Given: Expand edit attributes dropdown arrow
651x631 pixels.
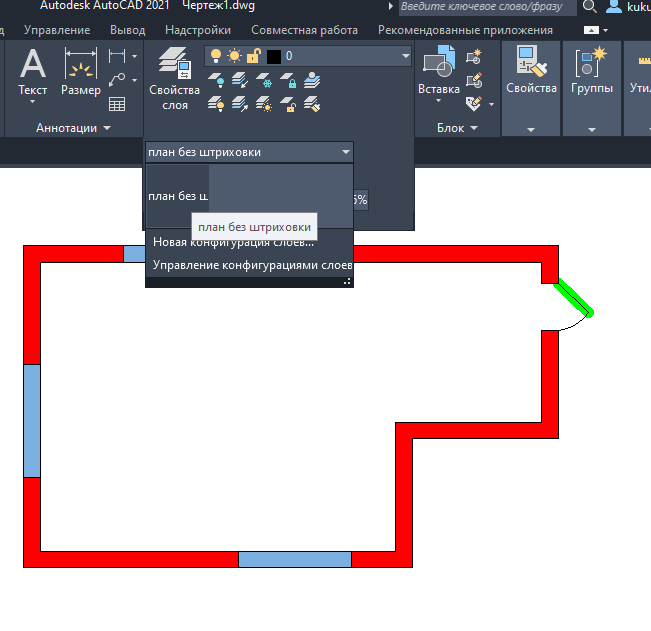Looking at the screenshot, I should (x=492, y=104).
